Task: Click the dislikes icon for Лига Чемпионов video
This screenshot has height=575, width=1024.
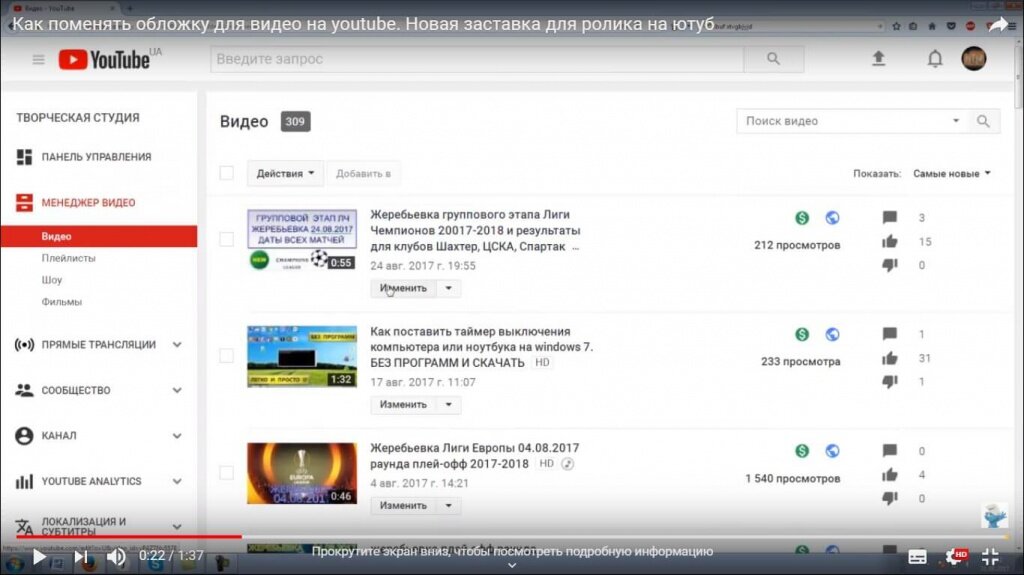Action: click(x=889, y=265)
